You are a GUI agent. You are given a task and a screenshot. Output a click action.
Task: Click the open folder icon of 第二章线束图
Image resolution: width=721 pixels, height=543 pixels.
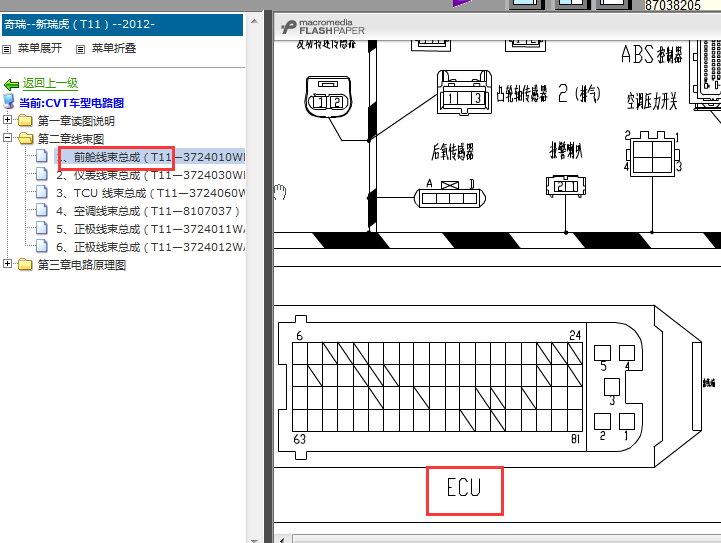point(25,138)
